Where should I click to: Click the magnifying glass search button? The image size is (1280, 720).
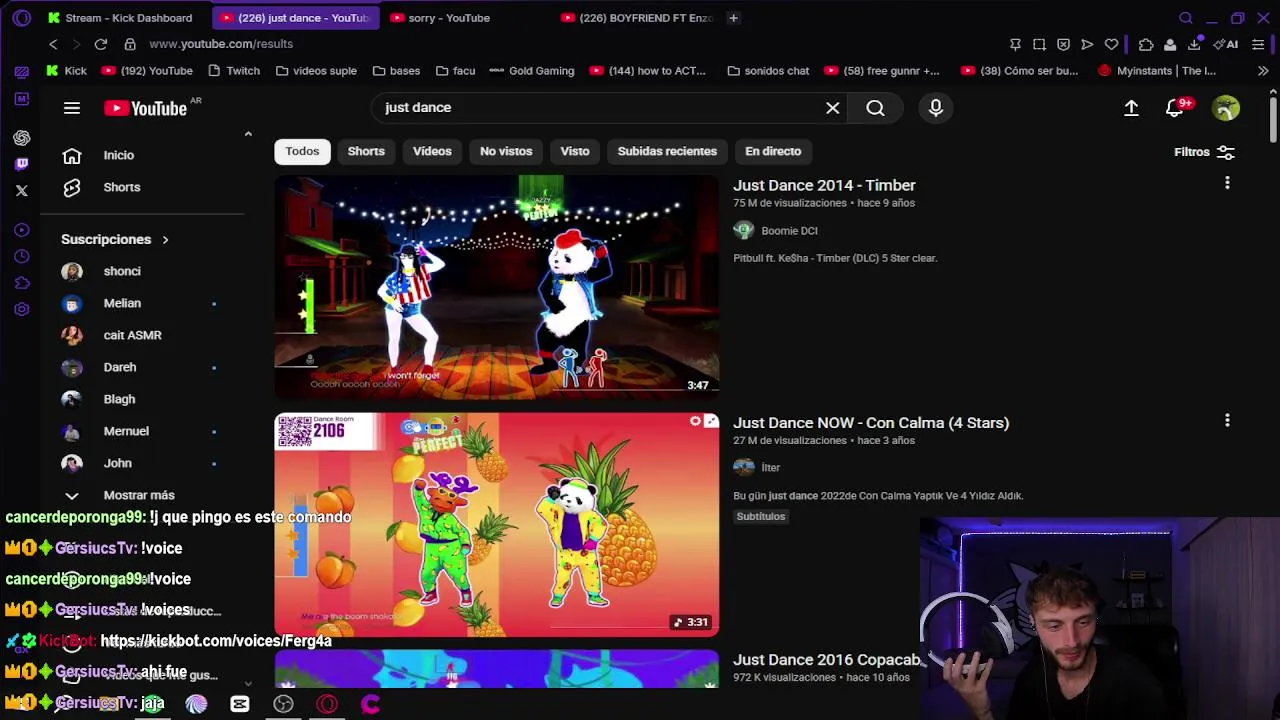pos(875,108)
